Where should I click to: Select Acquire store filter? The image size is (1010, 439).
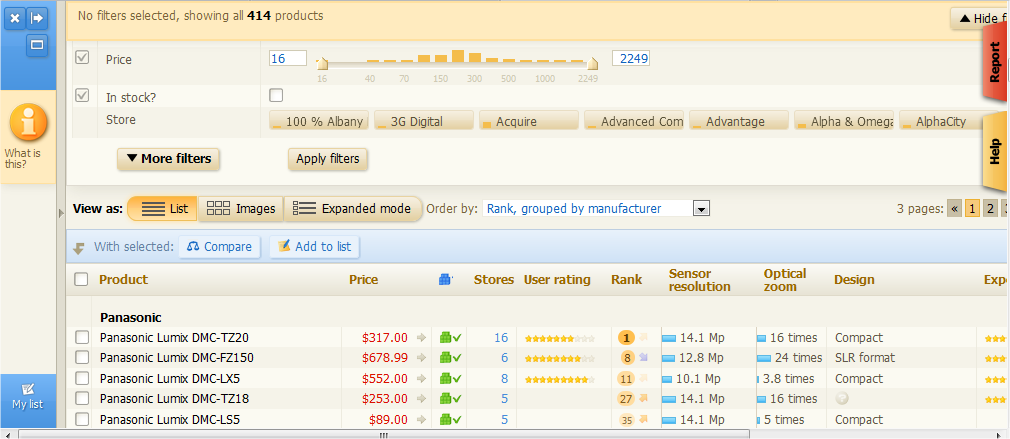click(529, 120)
